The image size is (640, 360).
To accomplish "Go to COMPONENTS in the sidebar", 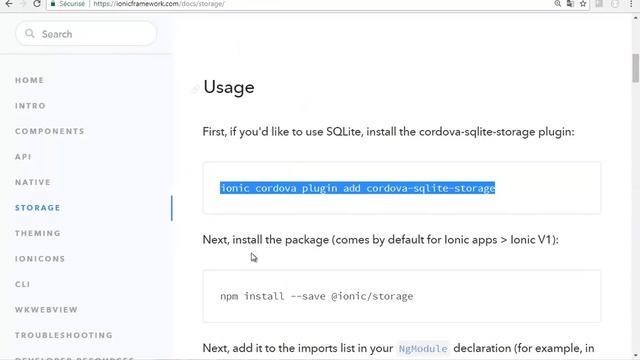I will click(50, 131).
